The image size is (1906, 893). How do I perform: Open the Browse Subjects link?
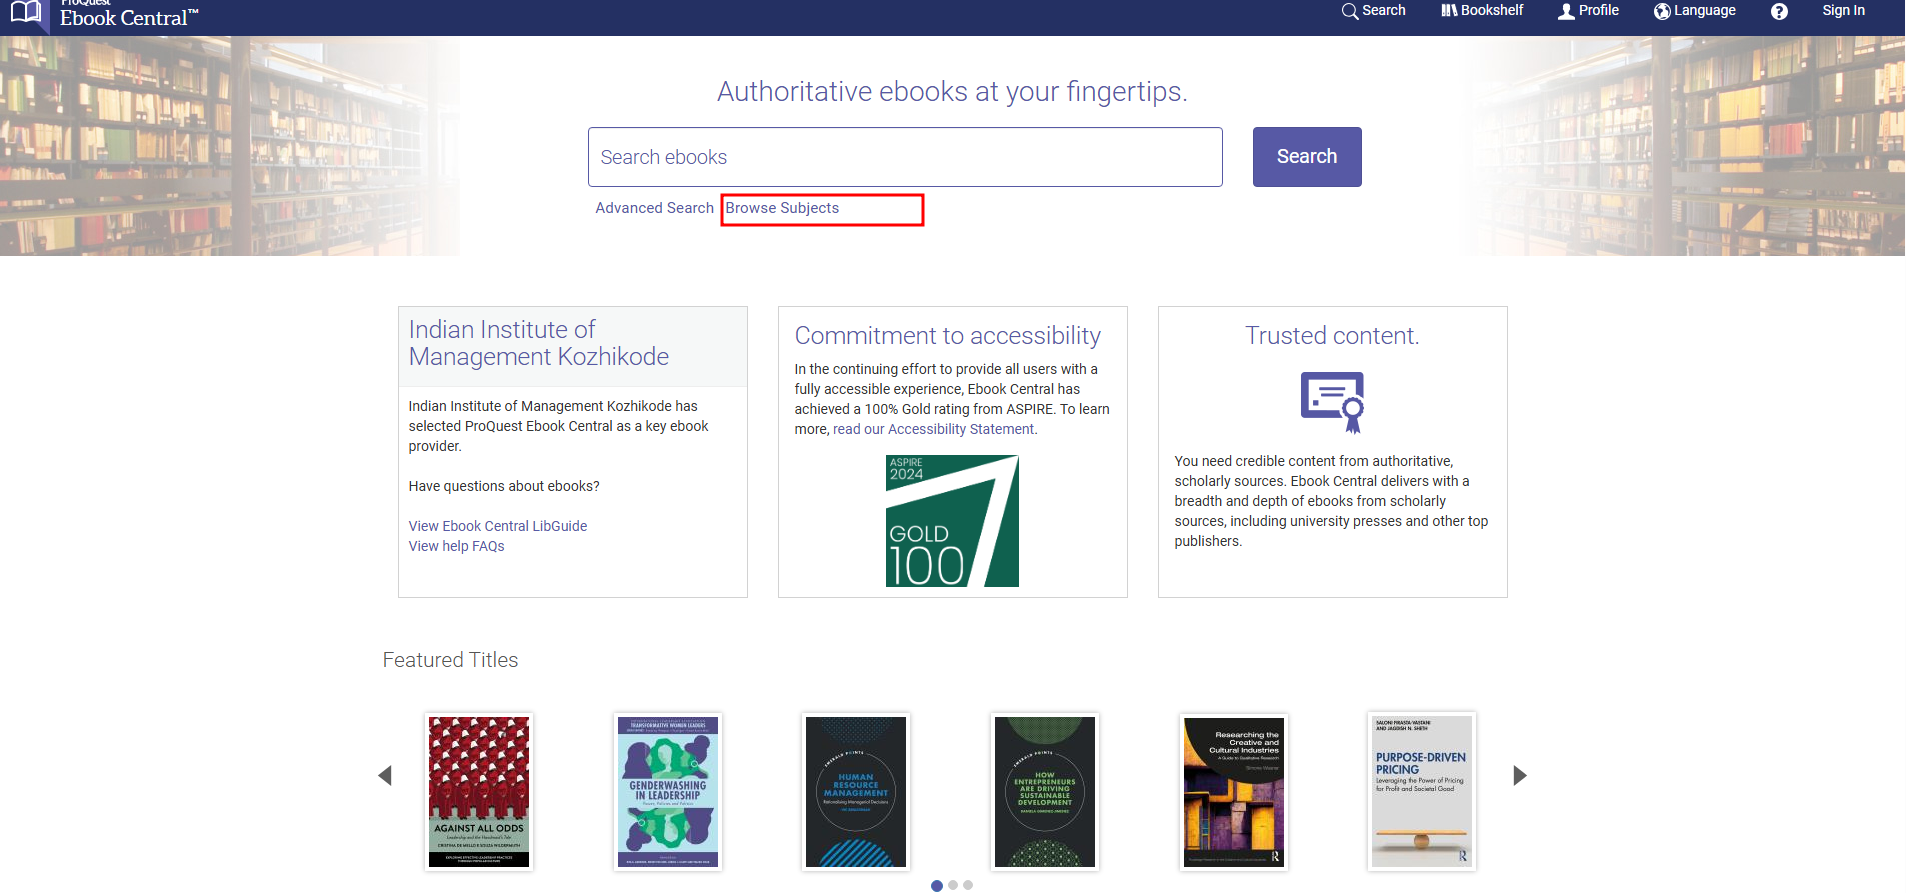(x=782, y=208)
